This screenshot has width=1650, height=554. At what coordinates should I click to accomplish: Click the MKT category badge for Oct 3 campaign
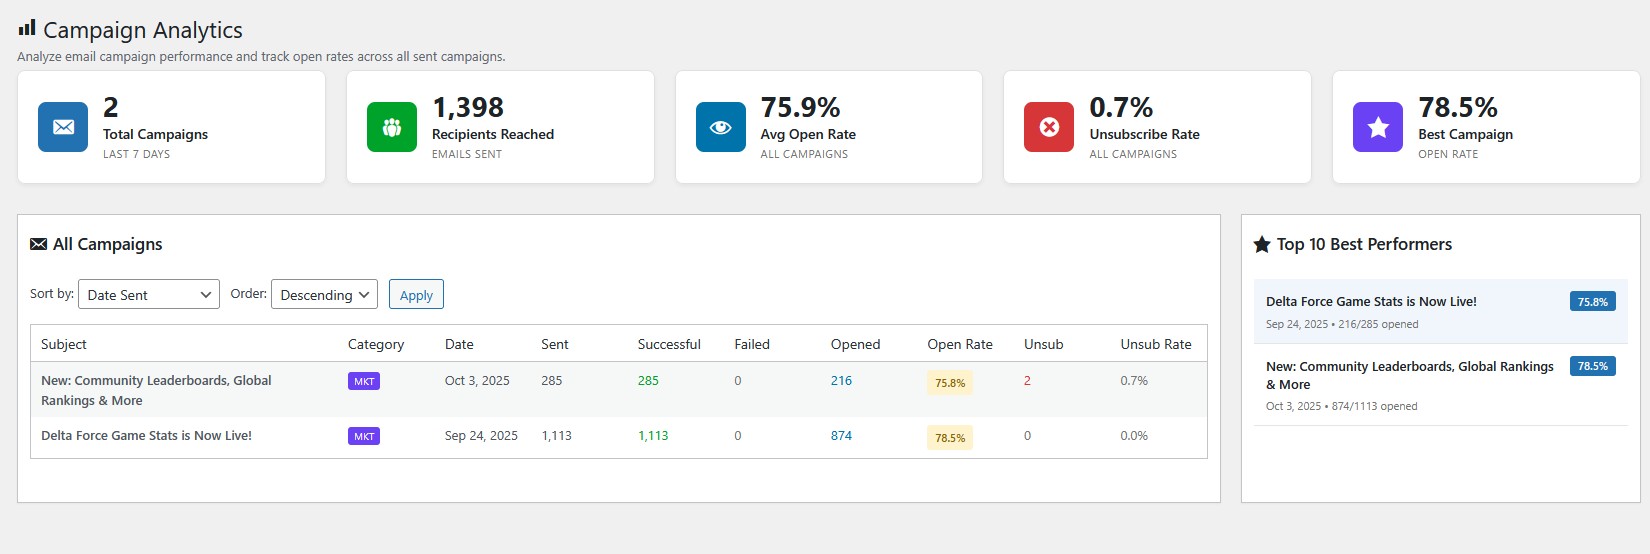(x=364, y=381)
